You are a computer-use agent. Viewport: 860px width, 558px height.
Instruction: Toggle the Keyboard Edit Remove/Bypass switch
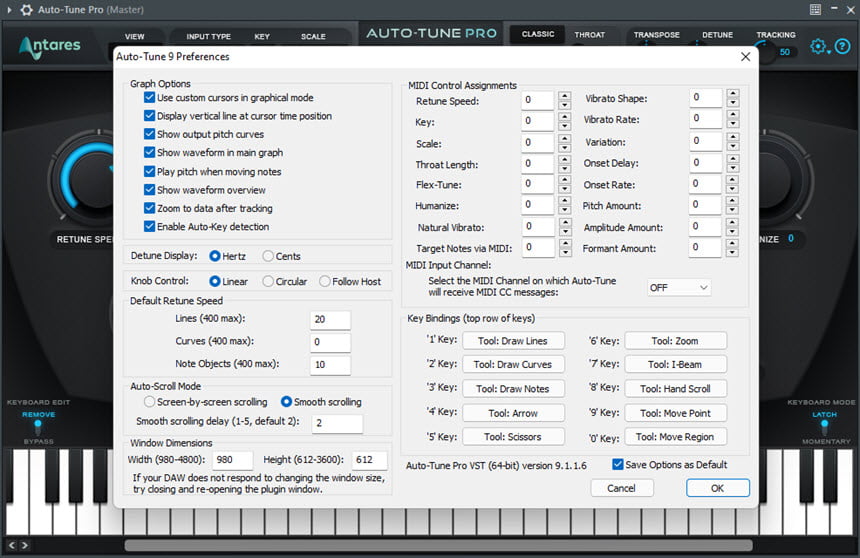coord(38,428)
